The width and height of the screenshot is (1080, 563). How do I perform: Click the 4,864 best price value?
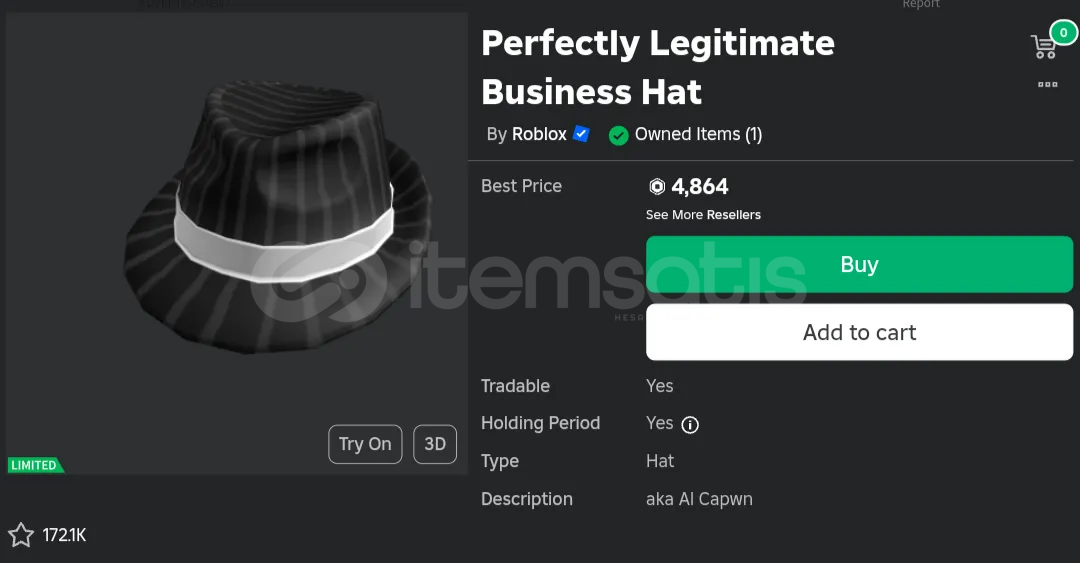[x=700, y=186]
